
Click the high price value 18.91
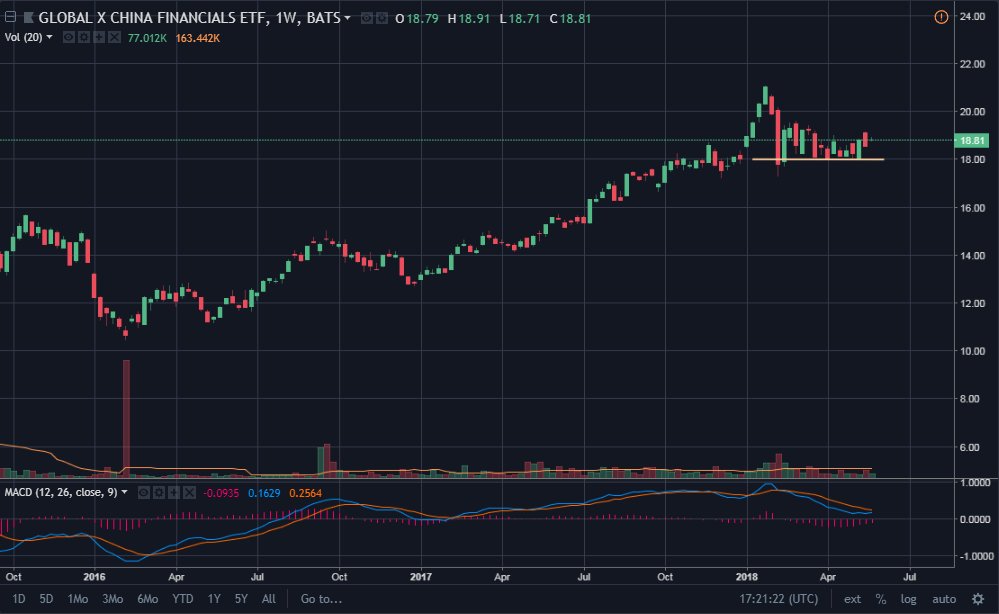click(x=474, y=18)
